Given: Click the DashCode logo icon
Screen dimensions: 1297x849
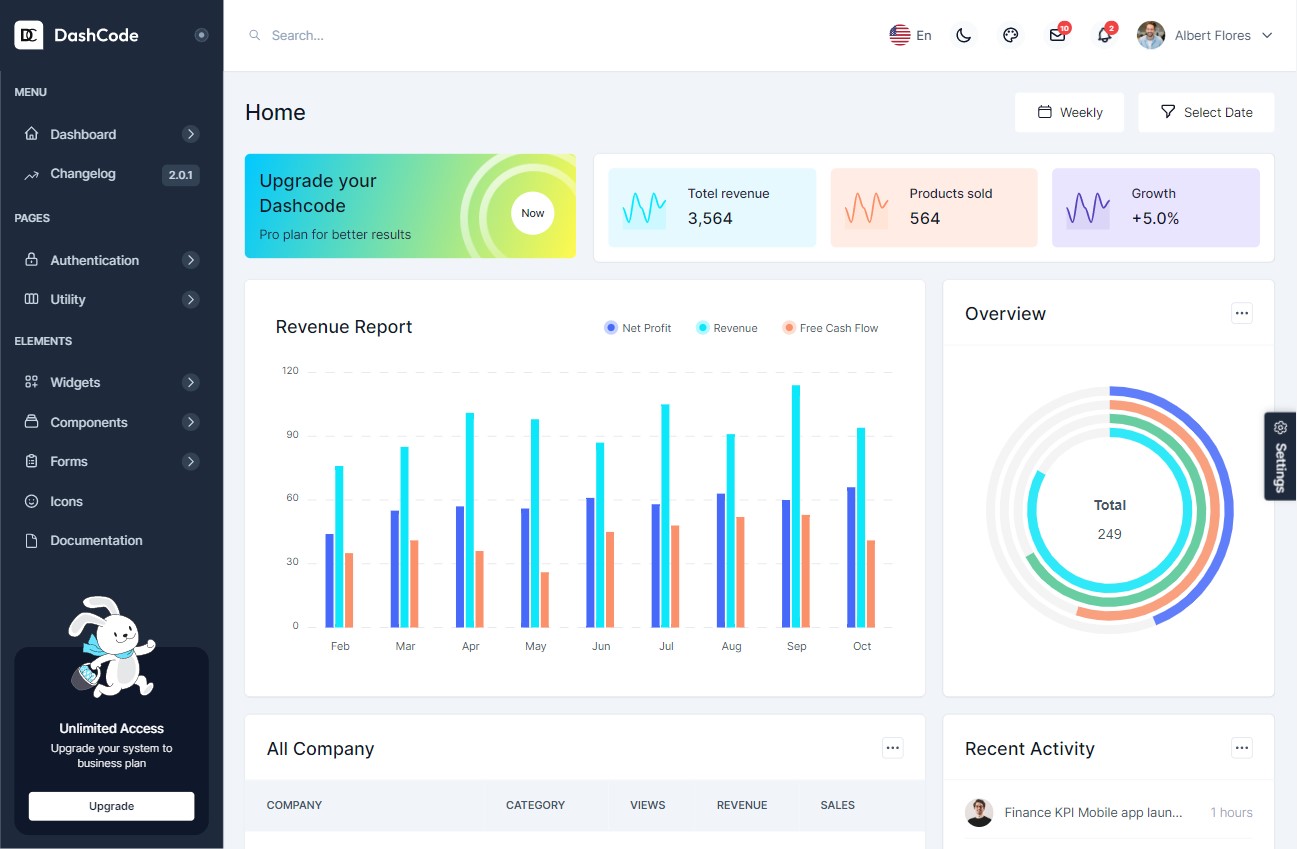Looking at the screenshot, I should click(28, 35).
